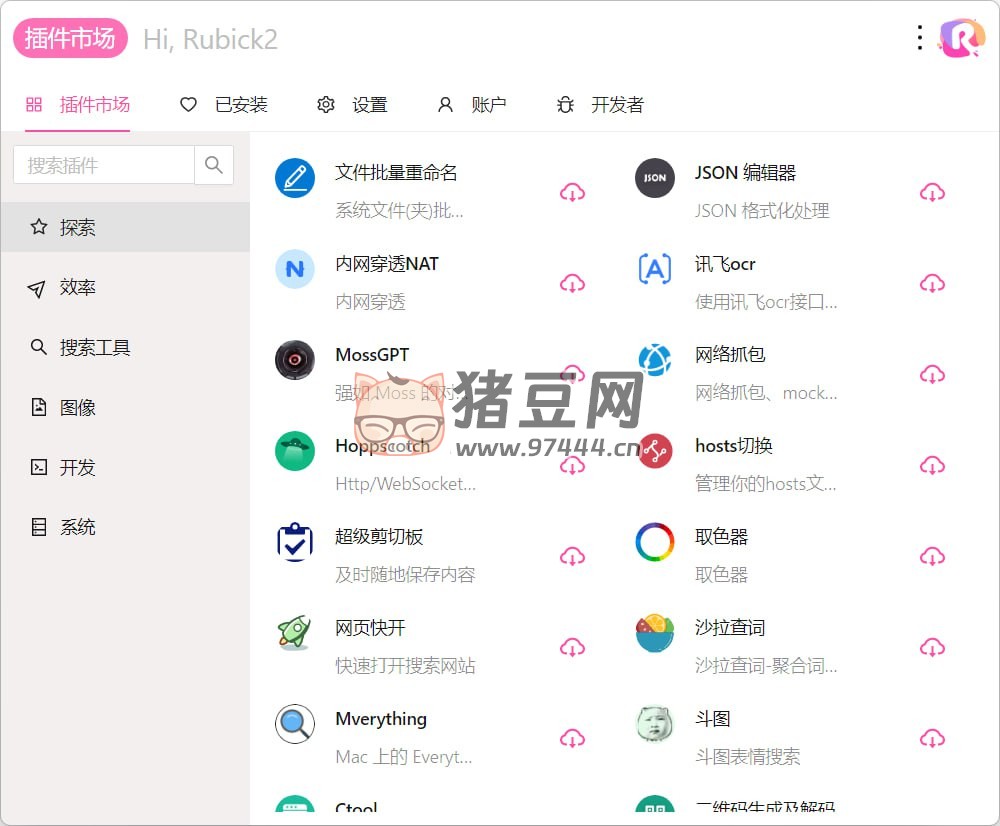Click the 取色器 color wheel icon

655,543
